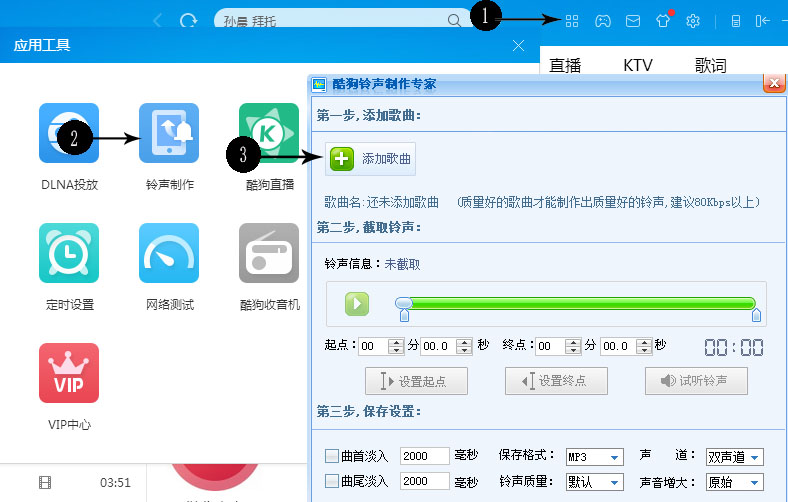Click the 未截取 ringtone info text
This screenshot has width=788, height=502.
(x=402, y=264)
